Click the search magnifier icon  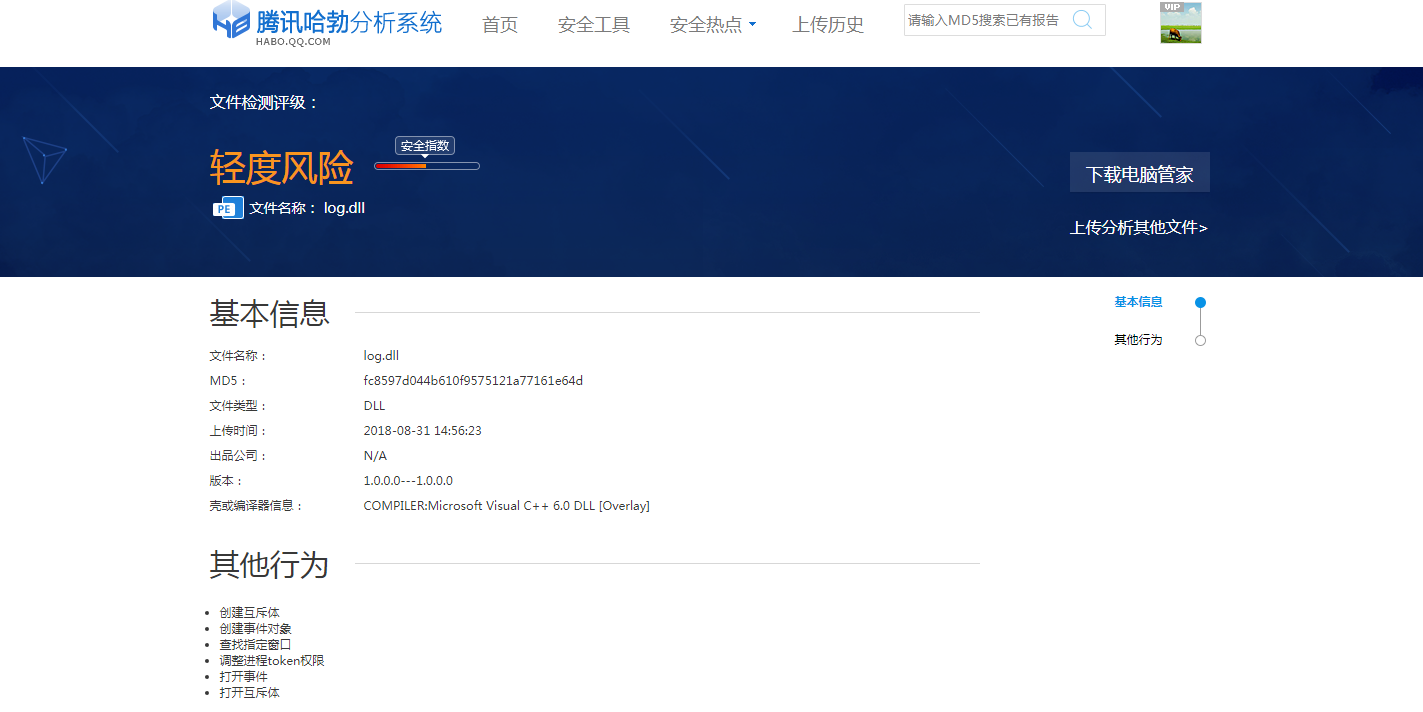(x=1082, y=20)
